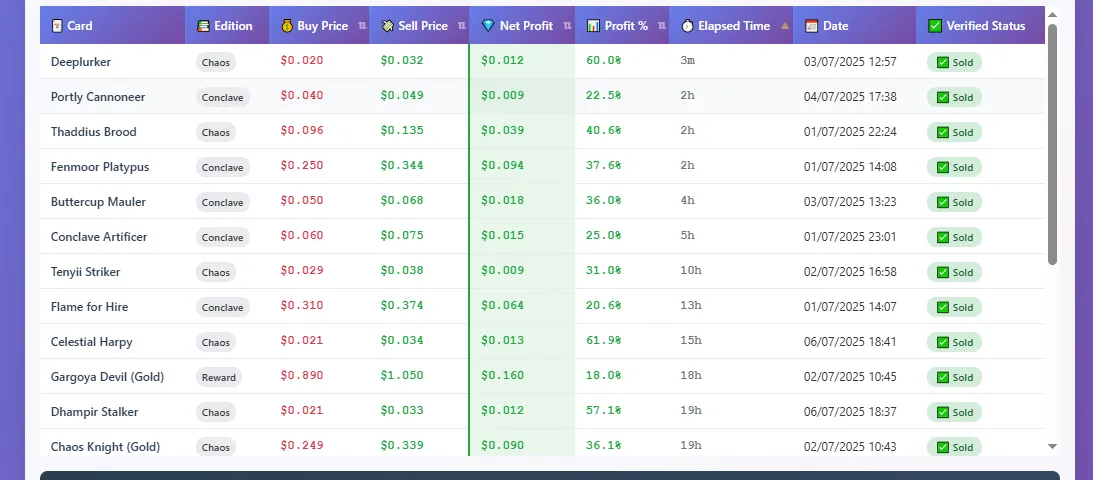Click green check icon in Fenmoor Platypus row

coord(942,167)
